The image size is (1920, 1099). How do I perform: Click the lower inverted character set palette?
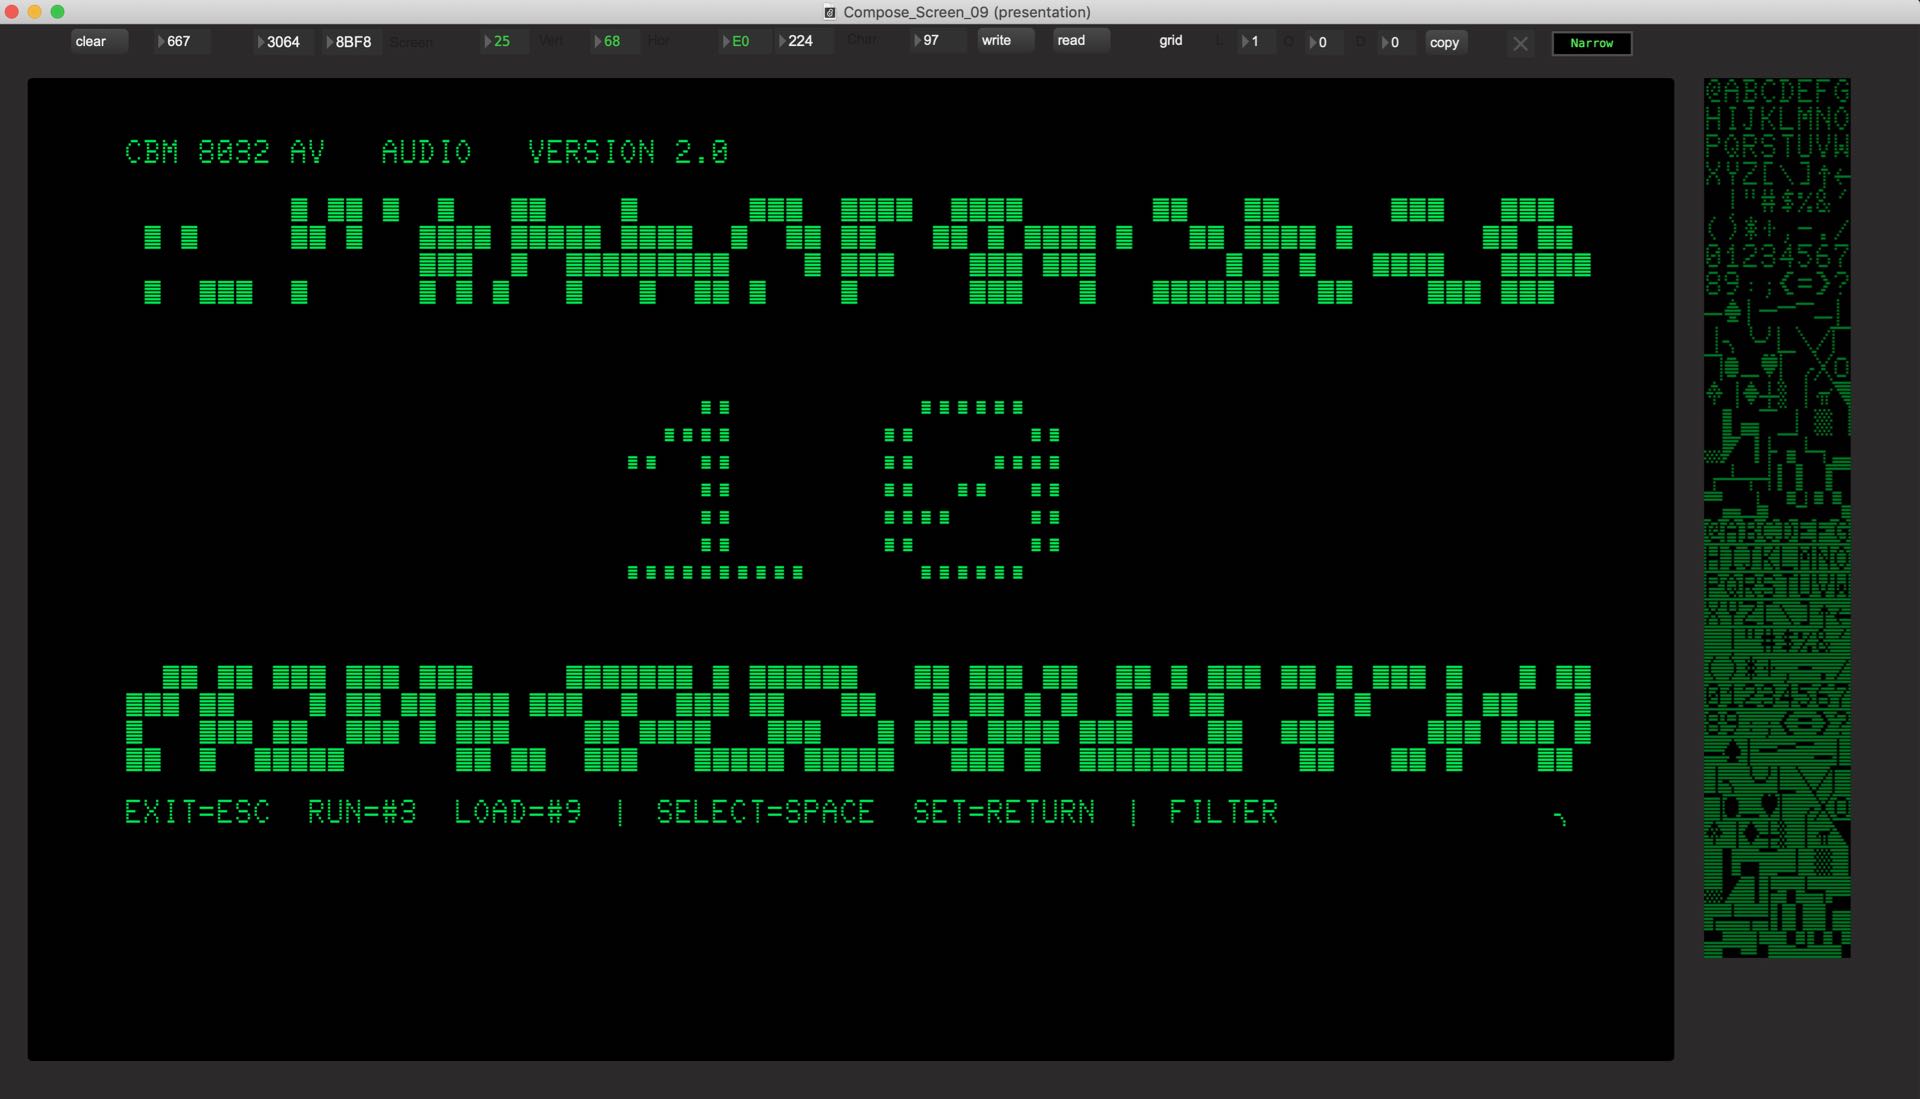coord(1776,737)
